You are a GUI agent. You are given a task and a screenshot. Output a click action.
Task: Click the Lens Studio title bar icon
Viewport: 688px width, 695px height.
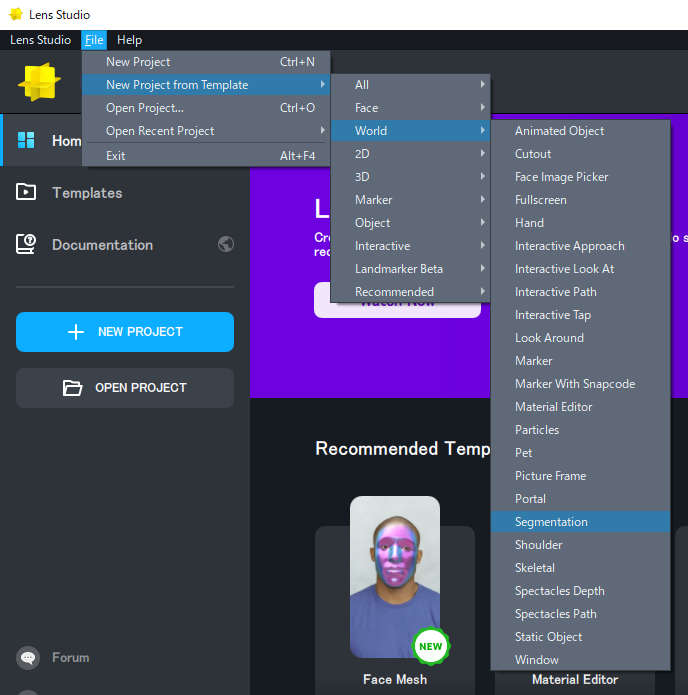(16, 14)
